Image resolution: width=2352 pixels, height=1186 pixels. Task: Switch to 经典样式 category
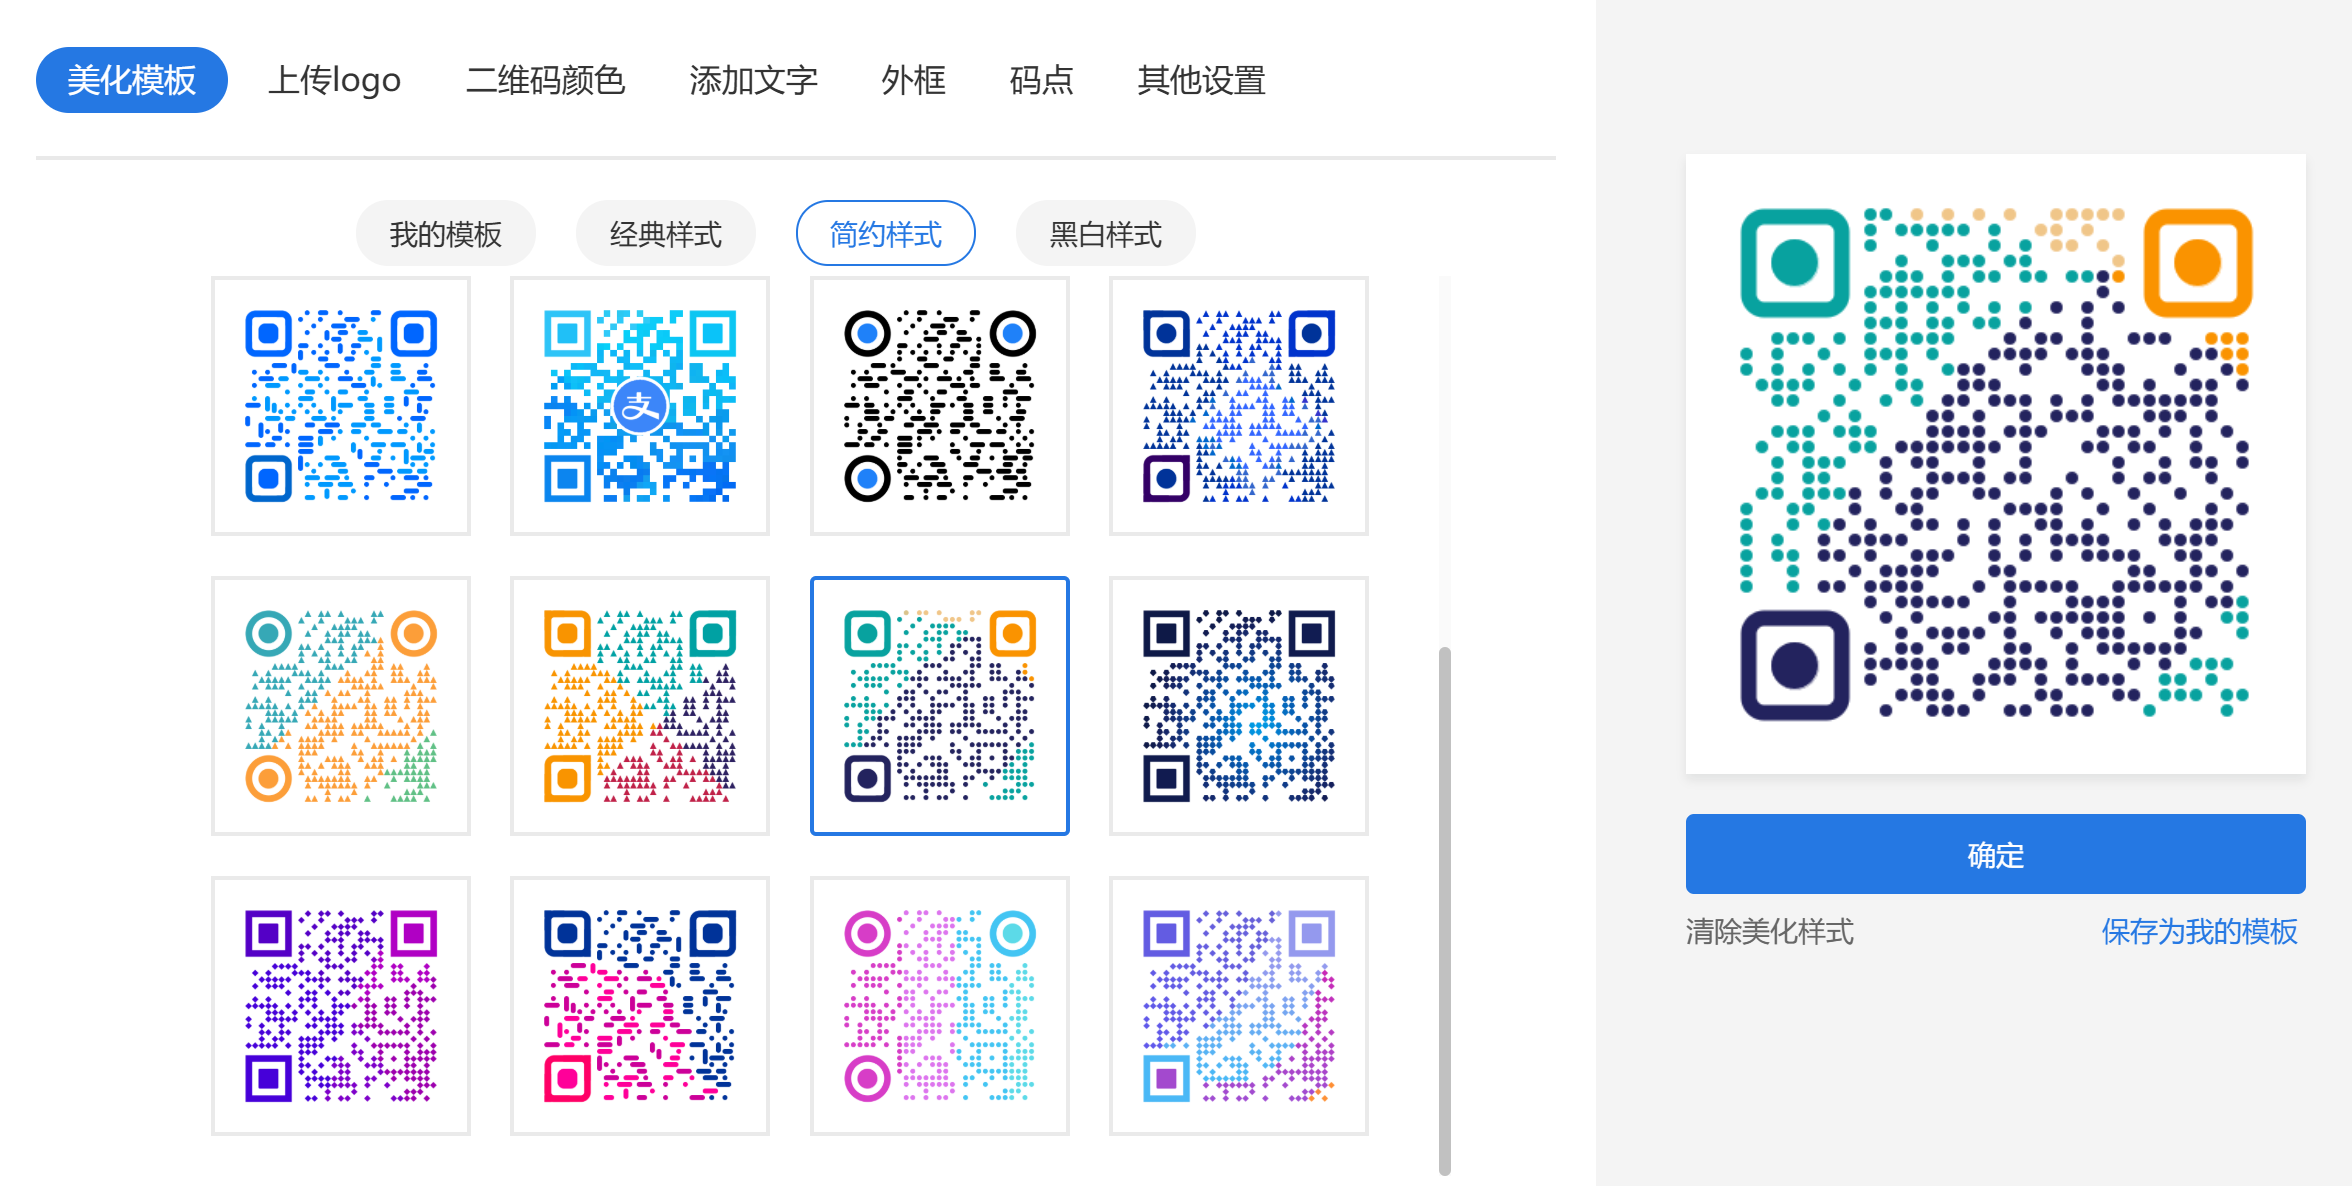coord(666,234)
